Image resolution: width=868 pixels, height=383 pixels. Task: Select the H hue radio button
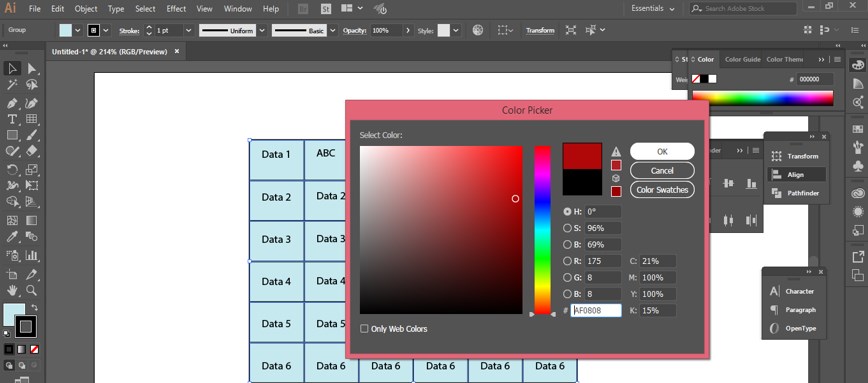[567, 211]
